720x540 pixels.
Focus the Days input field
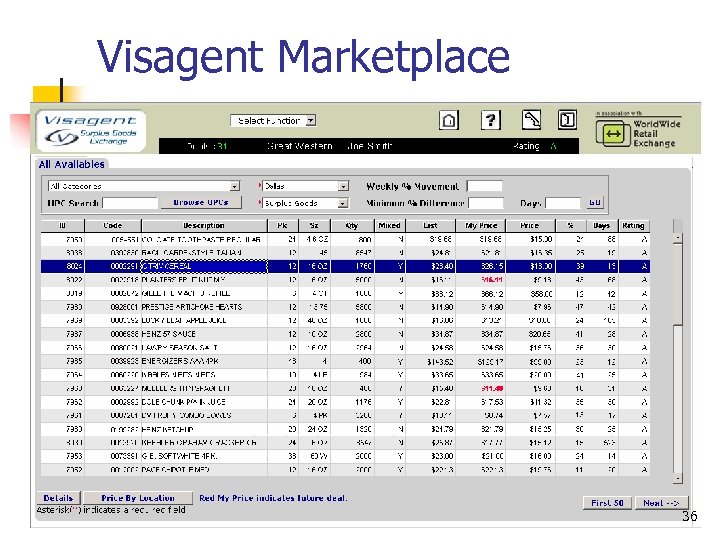pos(563,203)
